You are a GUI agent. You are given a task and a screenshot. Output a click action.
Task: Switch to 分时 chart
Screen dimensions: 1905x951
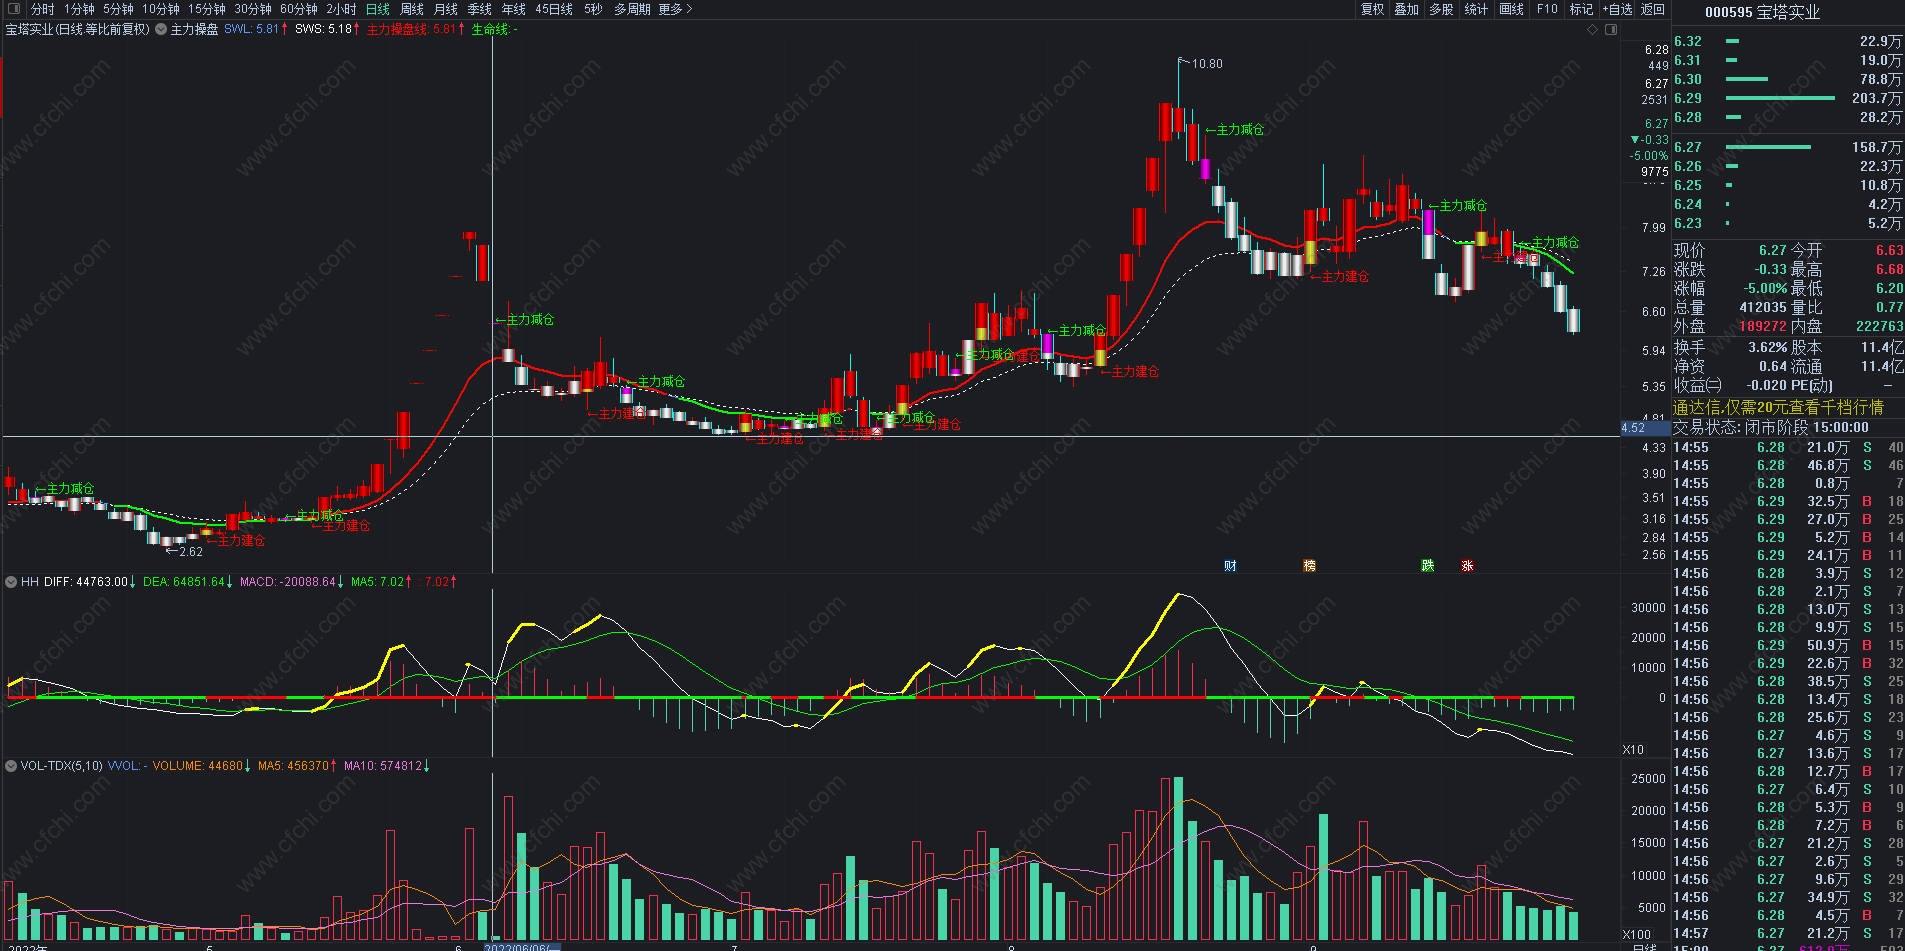43,9
